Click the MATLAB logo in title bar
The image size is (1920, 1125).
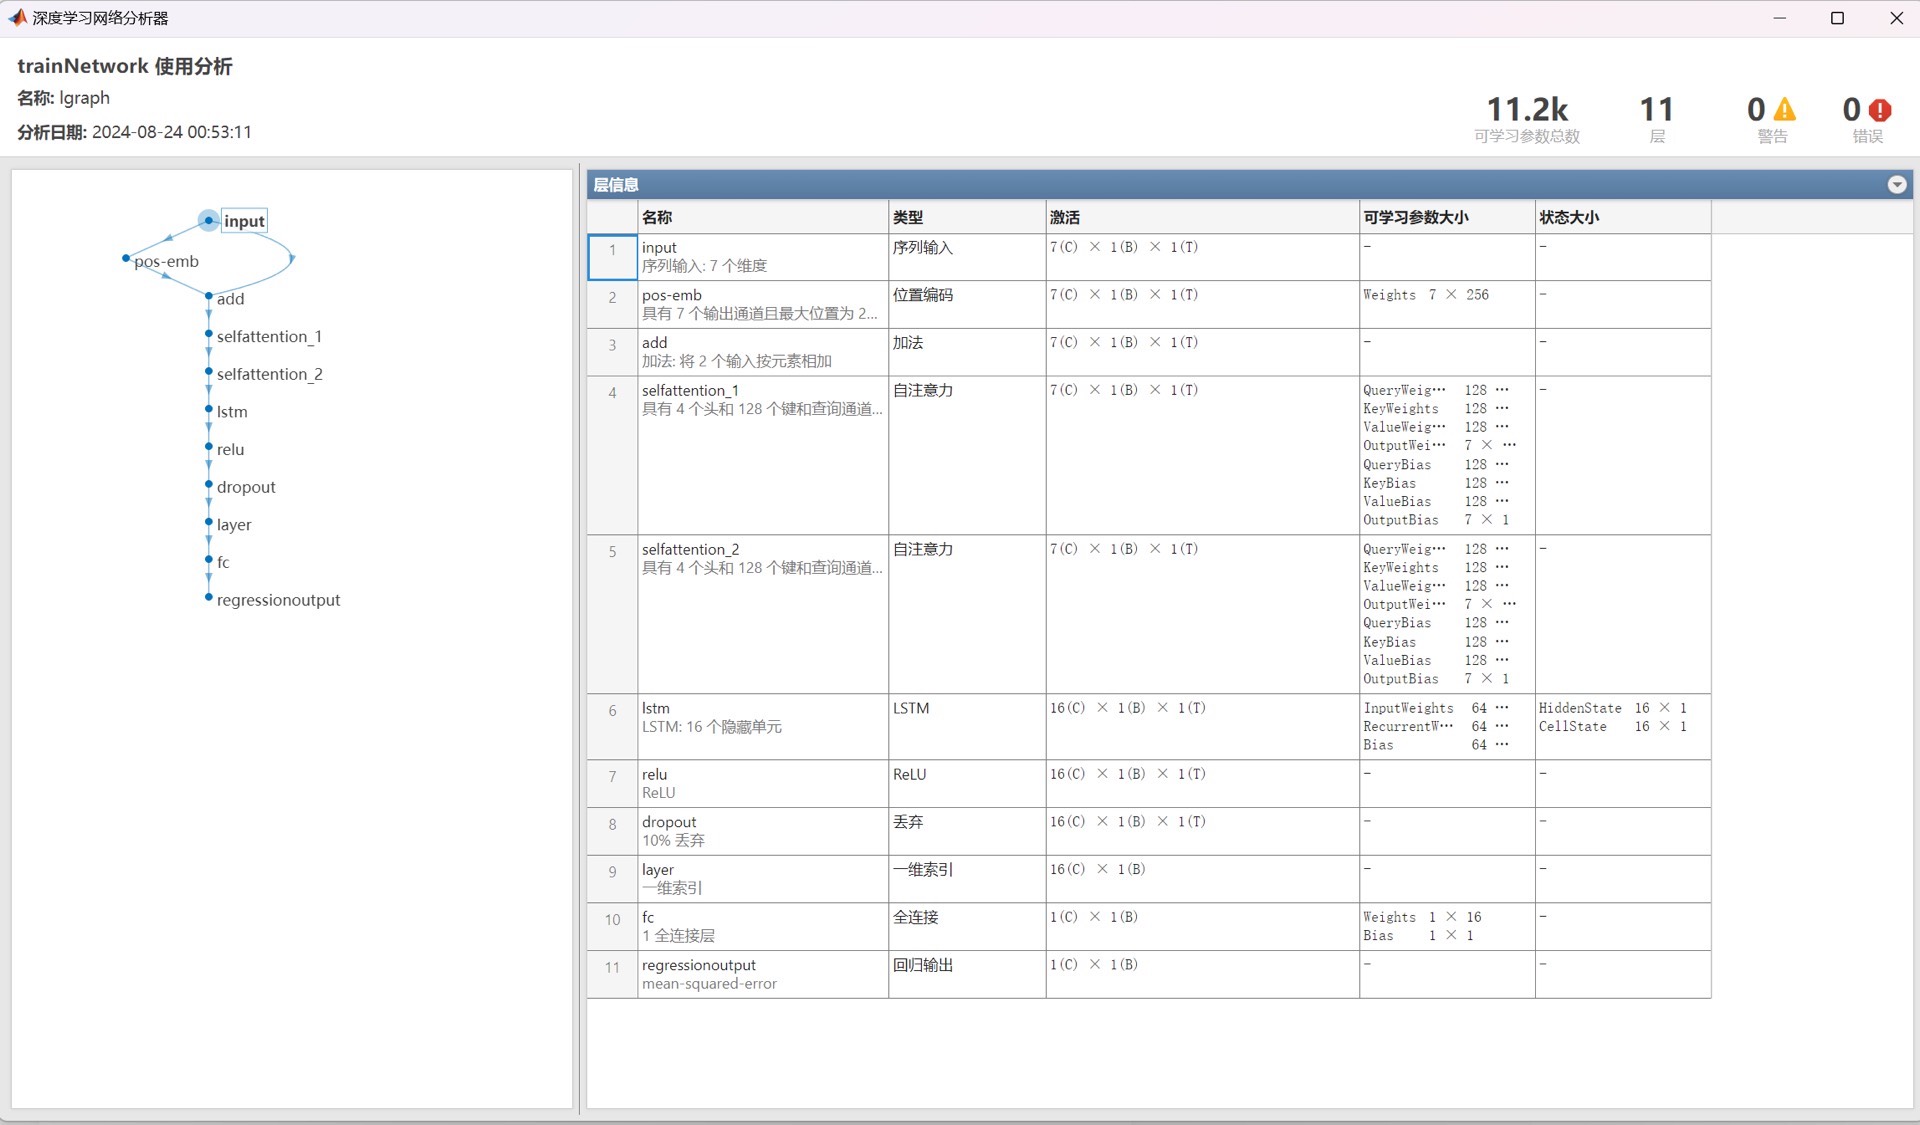pyautogui.click(x=17, y=18)
